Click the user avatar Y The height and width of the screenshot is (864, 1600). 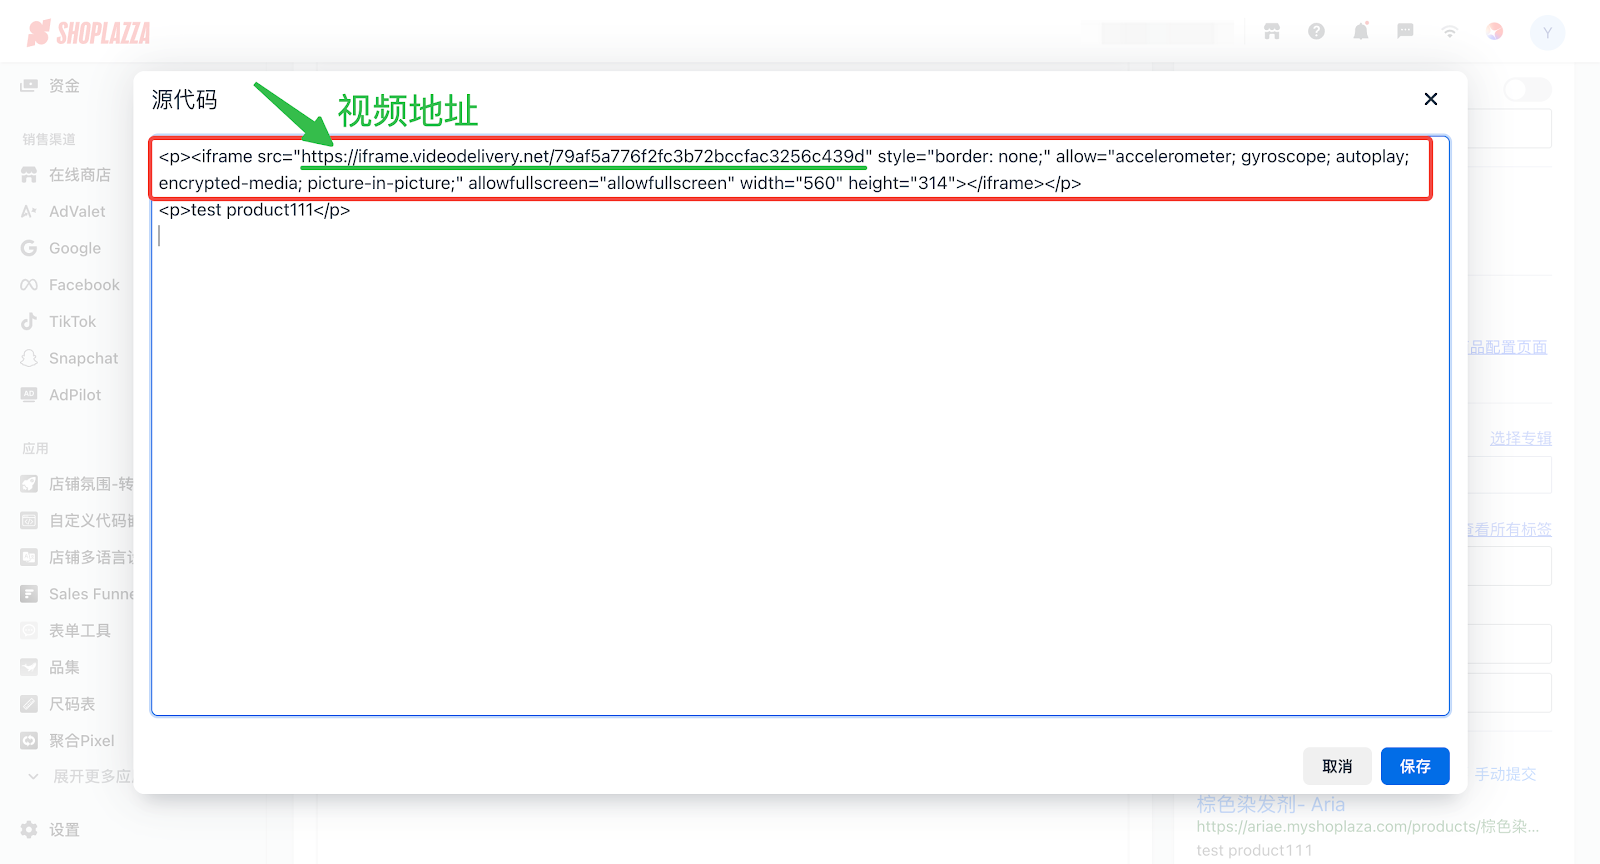pos(1547,33)
